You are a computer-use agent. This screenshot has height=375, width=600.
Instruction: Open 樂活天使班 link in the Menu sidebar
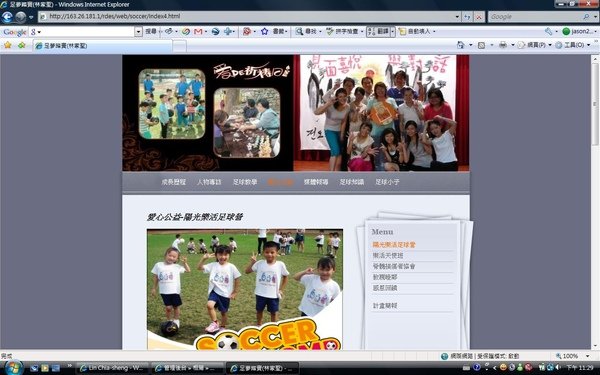point(388,255)
